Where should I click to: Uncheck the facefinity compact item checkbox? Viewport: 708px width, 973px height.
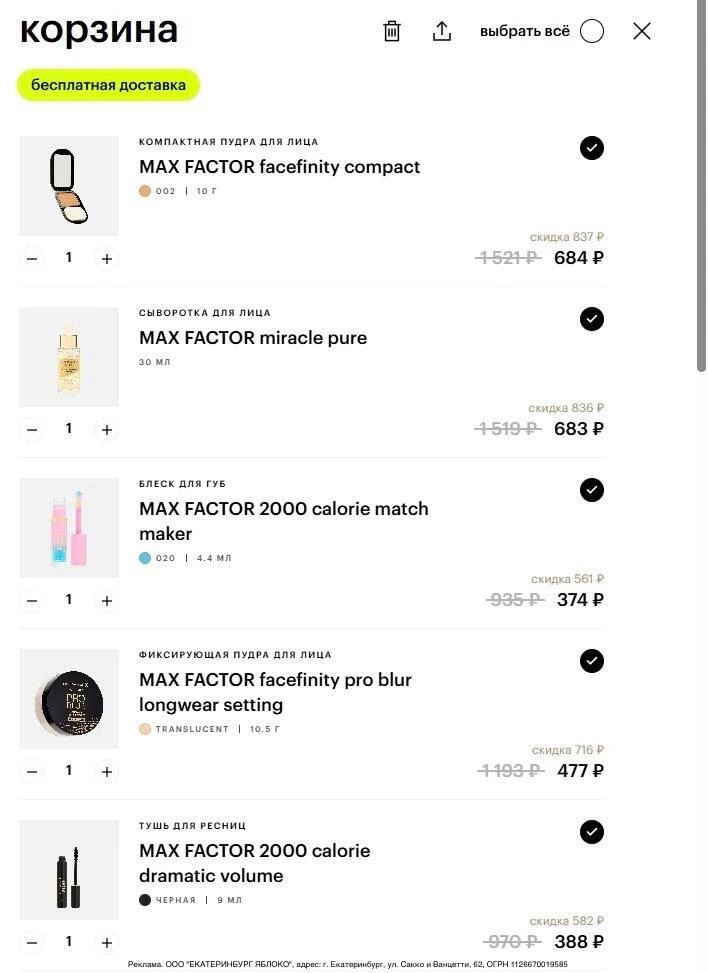pyautogui.click(x=592, y=148)
